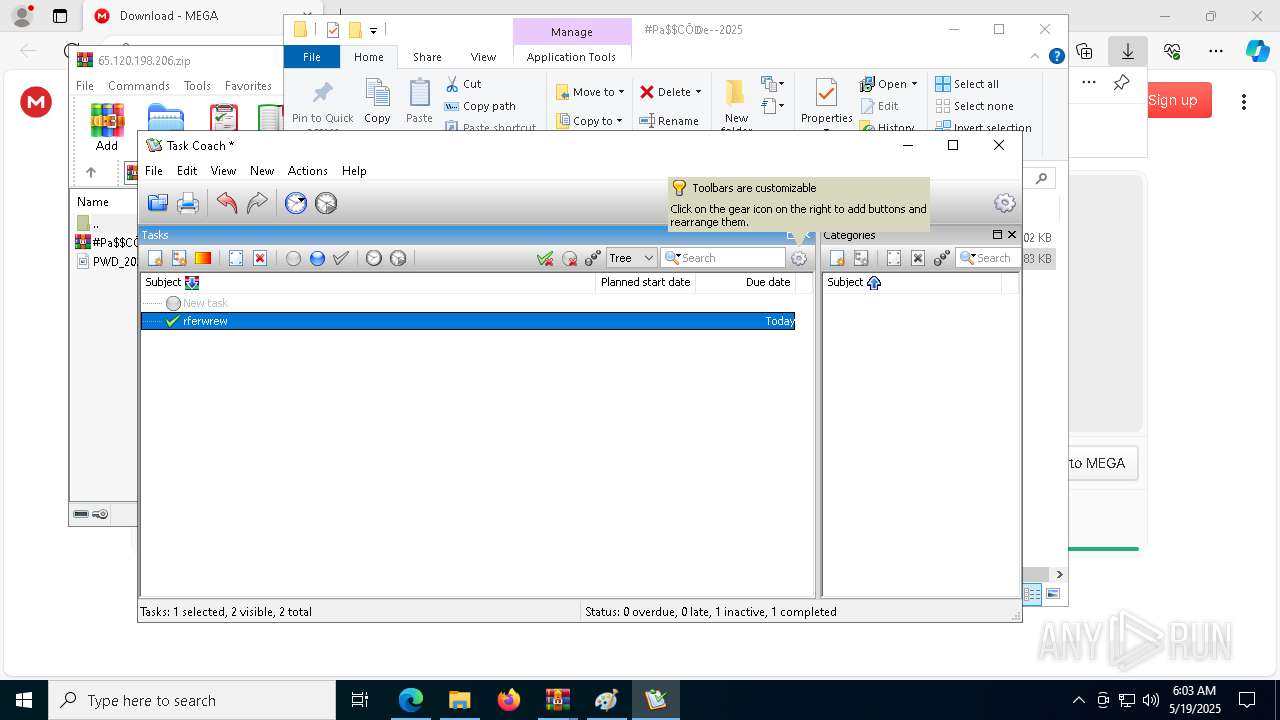Click the Print icon in Task Coach toolbar

point(188,203)
